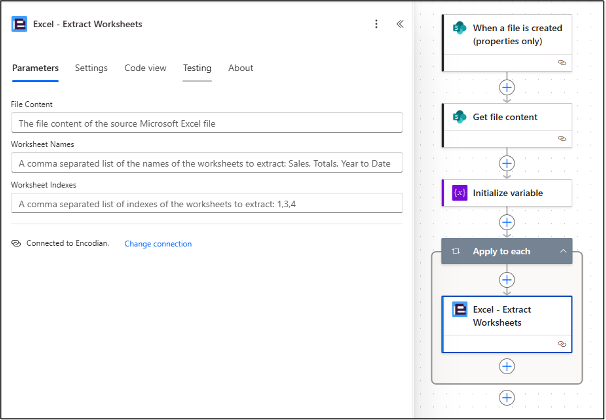Click the SharePoint icon on Get file content

pyautogui.click(x=459, y=117)
